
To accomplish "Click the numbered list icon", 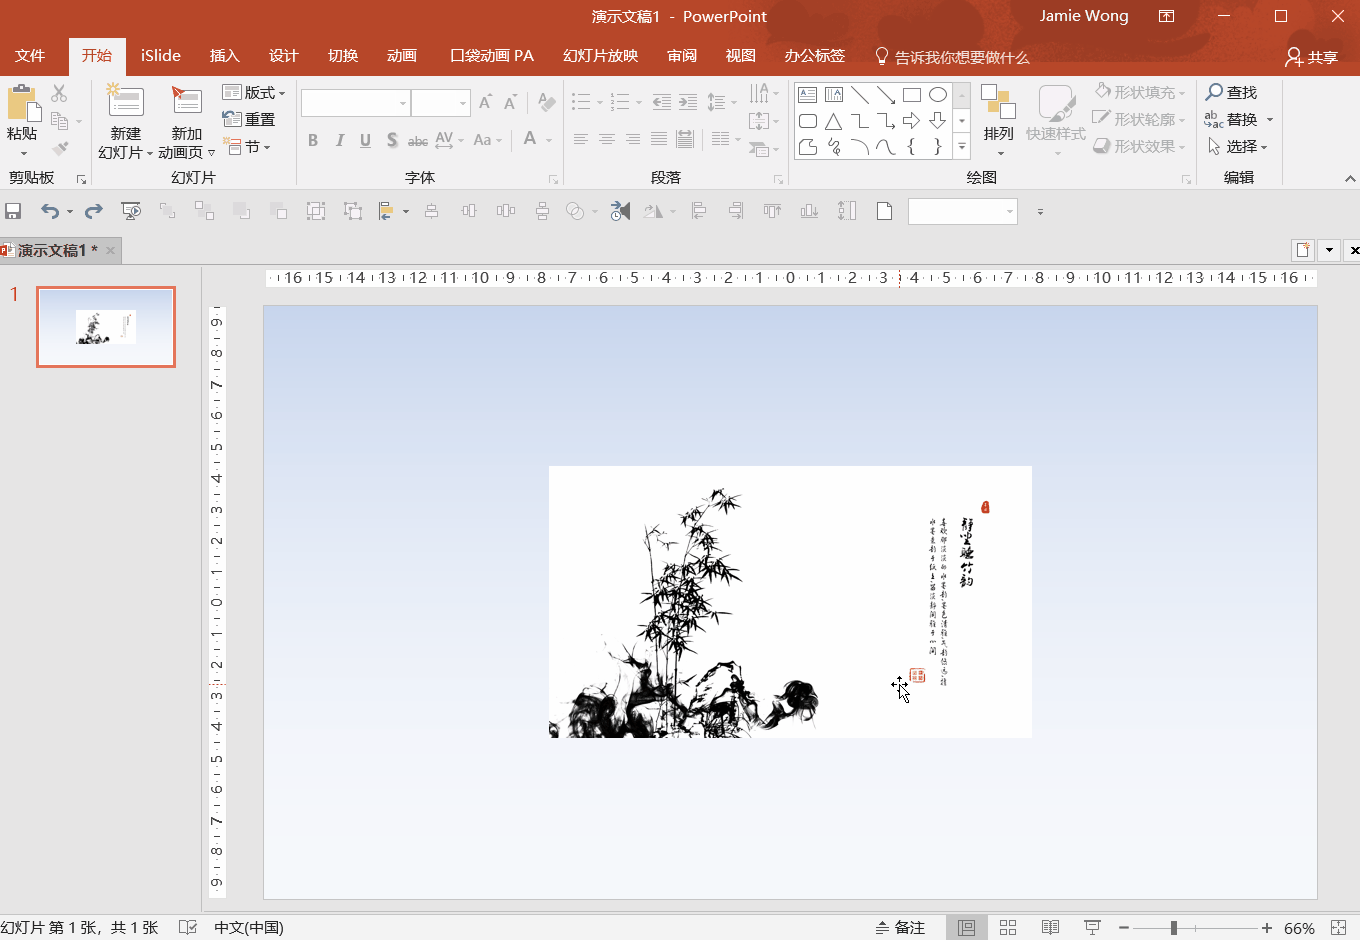I will click(620, 102).
